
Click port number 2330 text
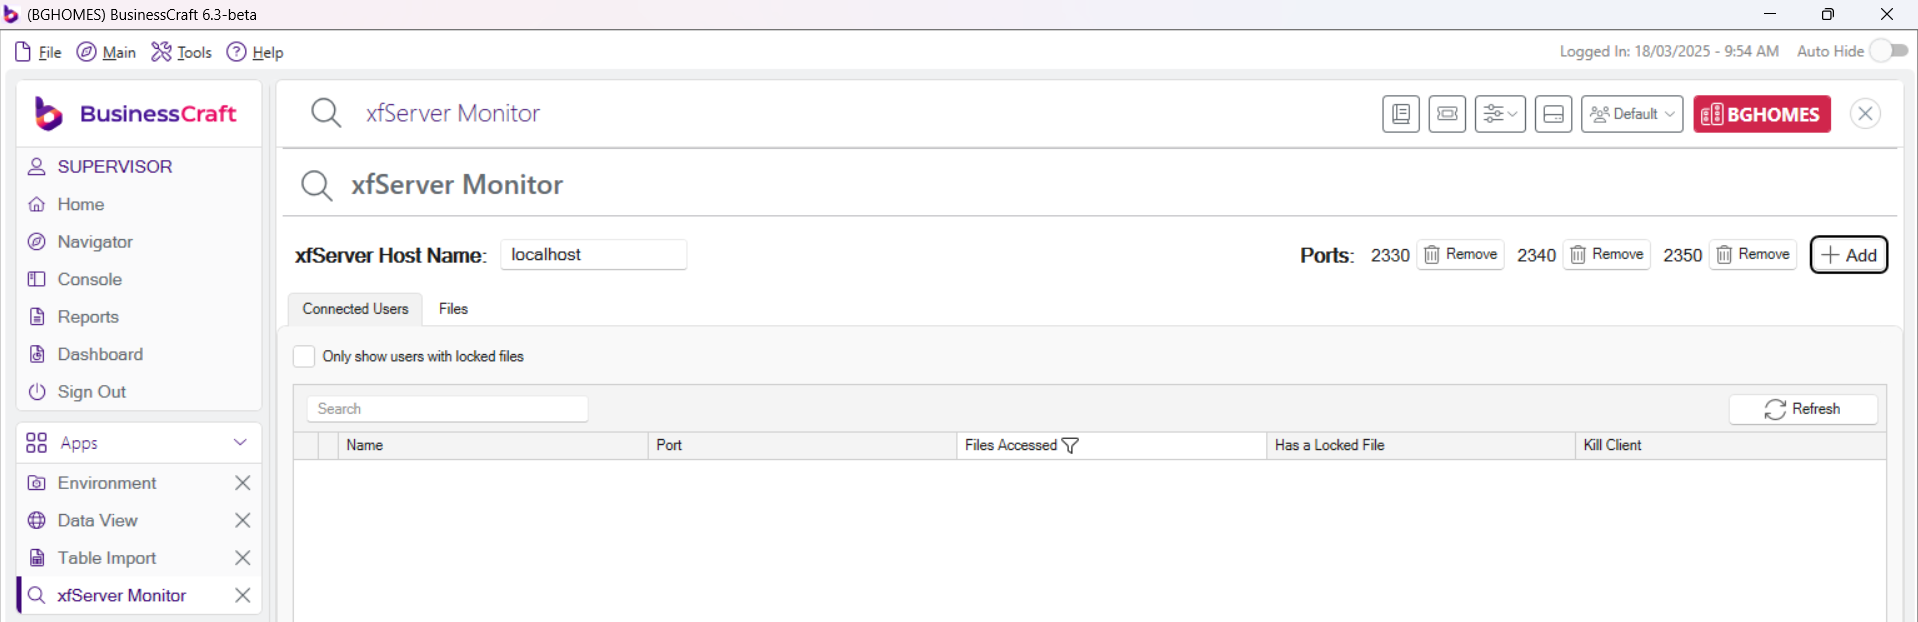[x=1390, y=255]
